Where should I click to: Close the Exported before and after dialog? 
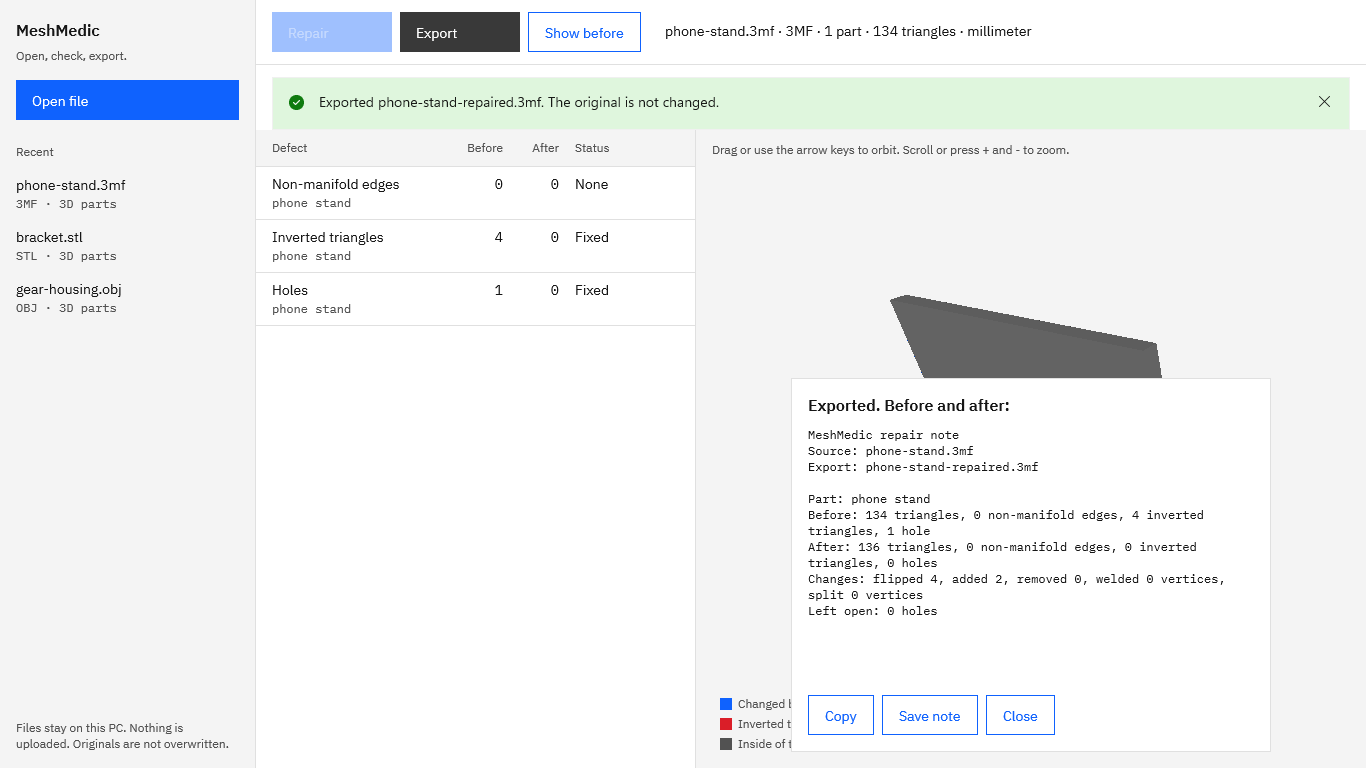1020,715
